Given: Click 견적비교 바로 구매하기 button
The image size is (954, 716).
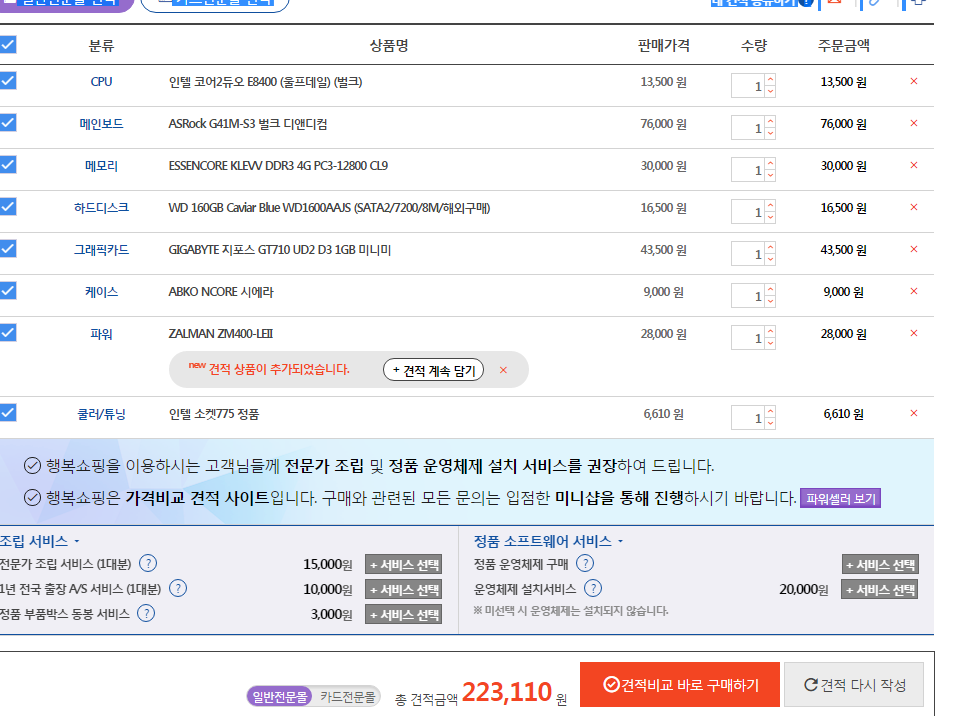Looking at the screenshot, I should point(680,685).
